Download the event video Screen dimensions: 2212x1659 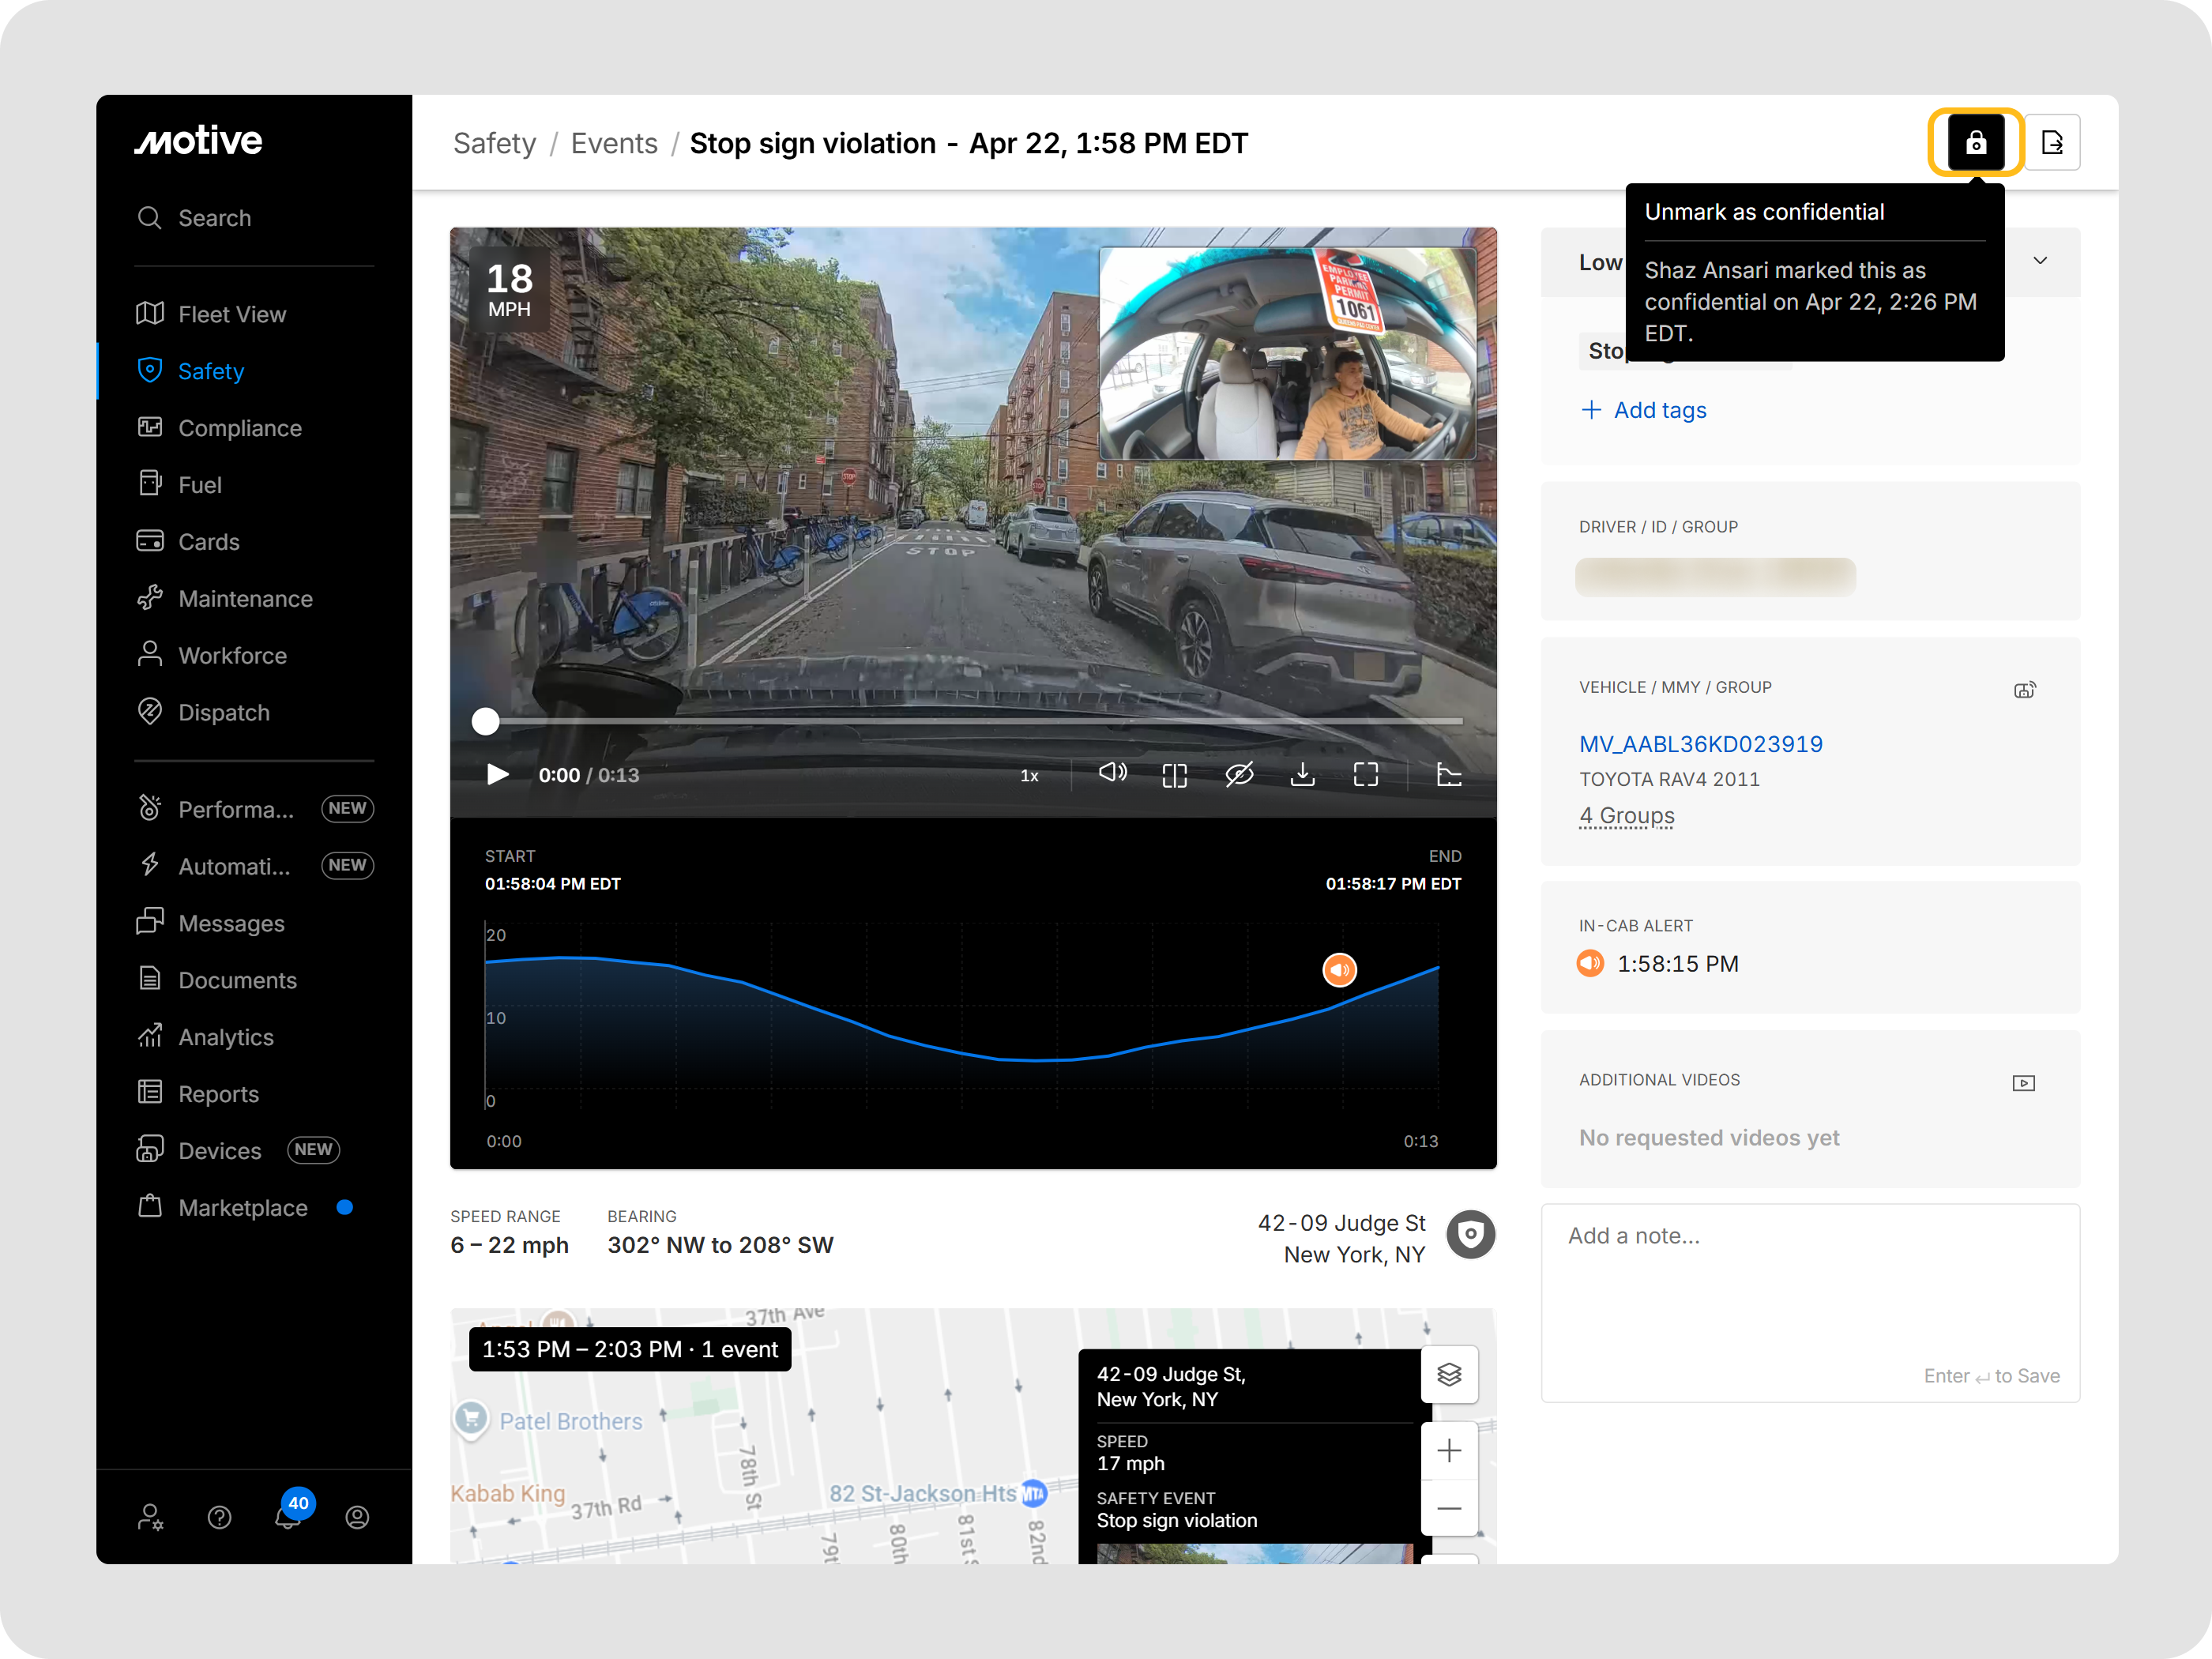(1303, 774)
